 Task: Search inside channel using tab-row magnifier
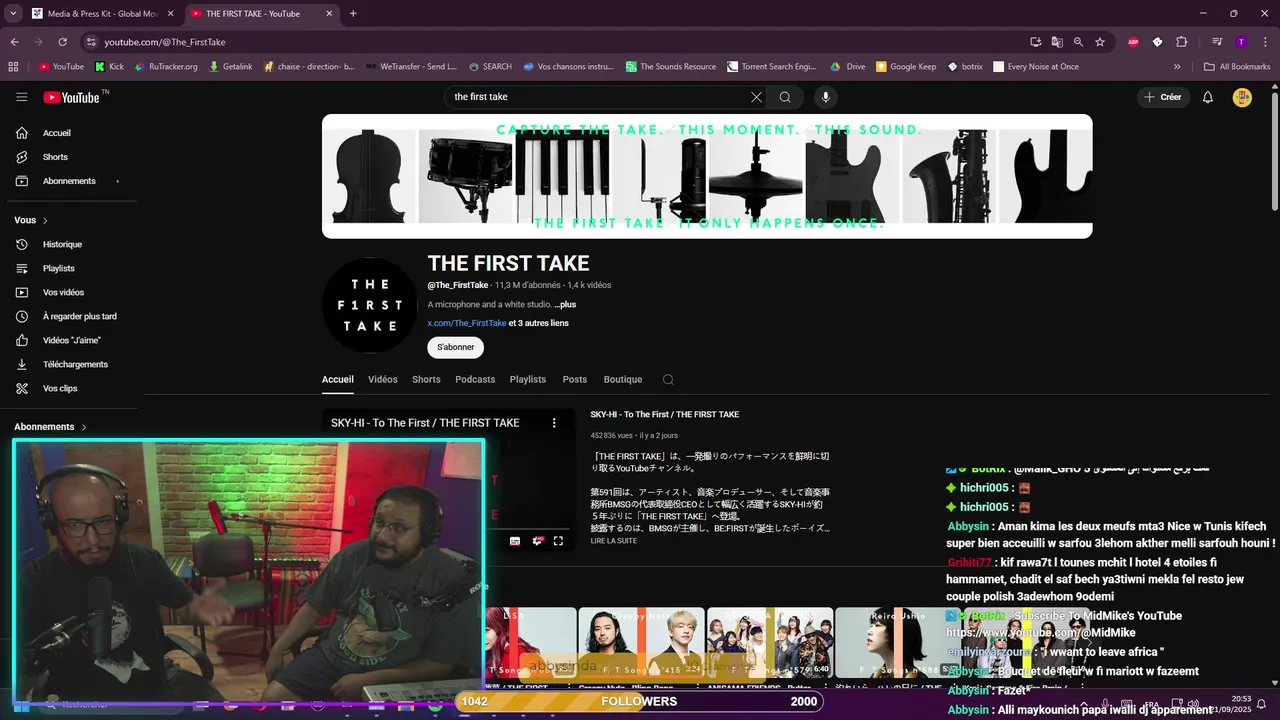coord(668,380)
